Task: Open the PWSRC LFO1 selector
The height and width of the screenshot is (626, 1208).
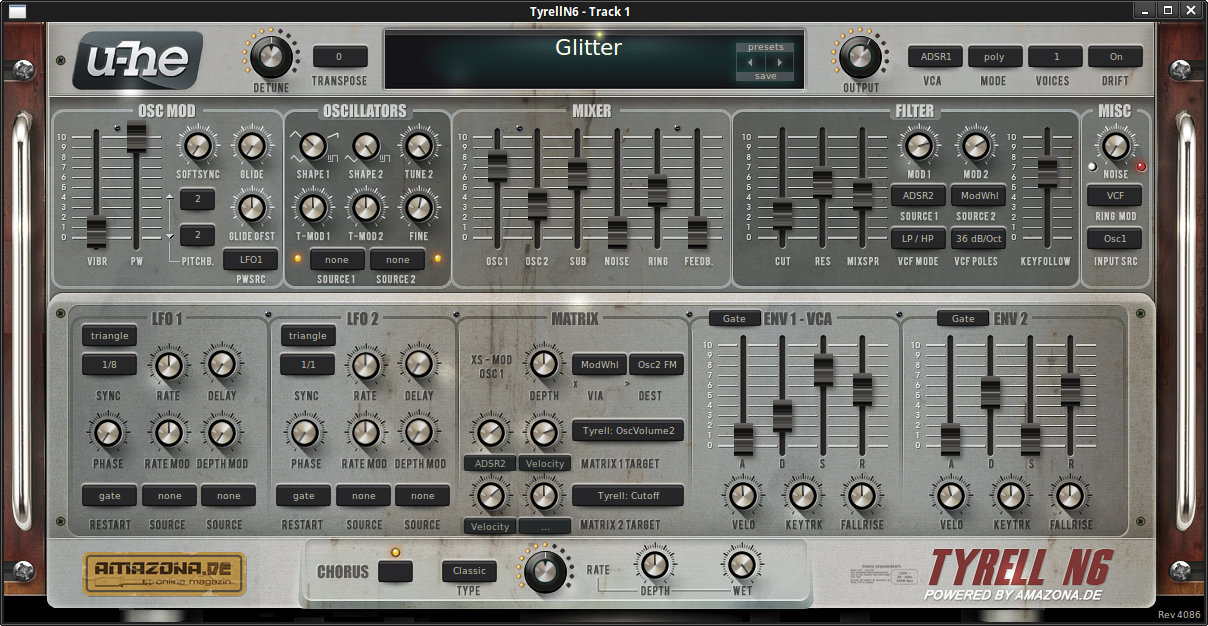Action: point(251,260)
